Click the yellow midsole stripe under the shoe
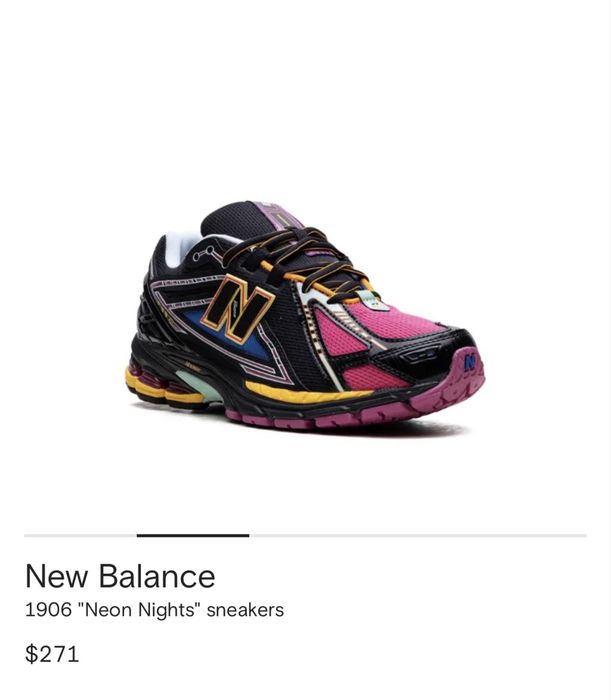Image resolution: width=611 pixels, height=700 pixels. [x=308, y=393]
